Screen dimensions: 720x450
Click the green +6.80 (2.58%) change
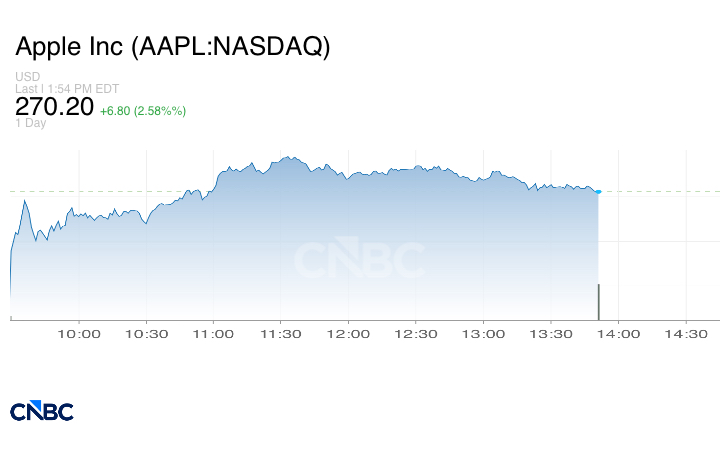[x=143, y=109]
